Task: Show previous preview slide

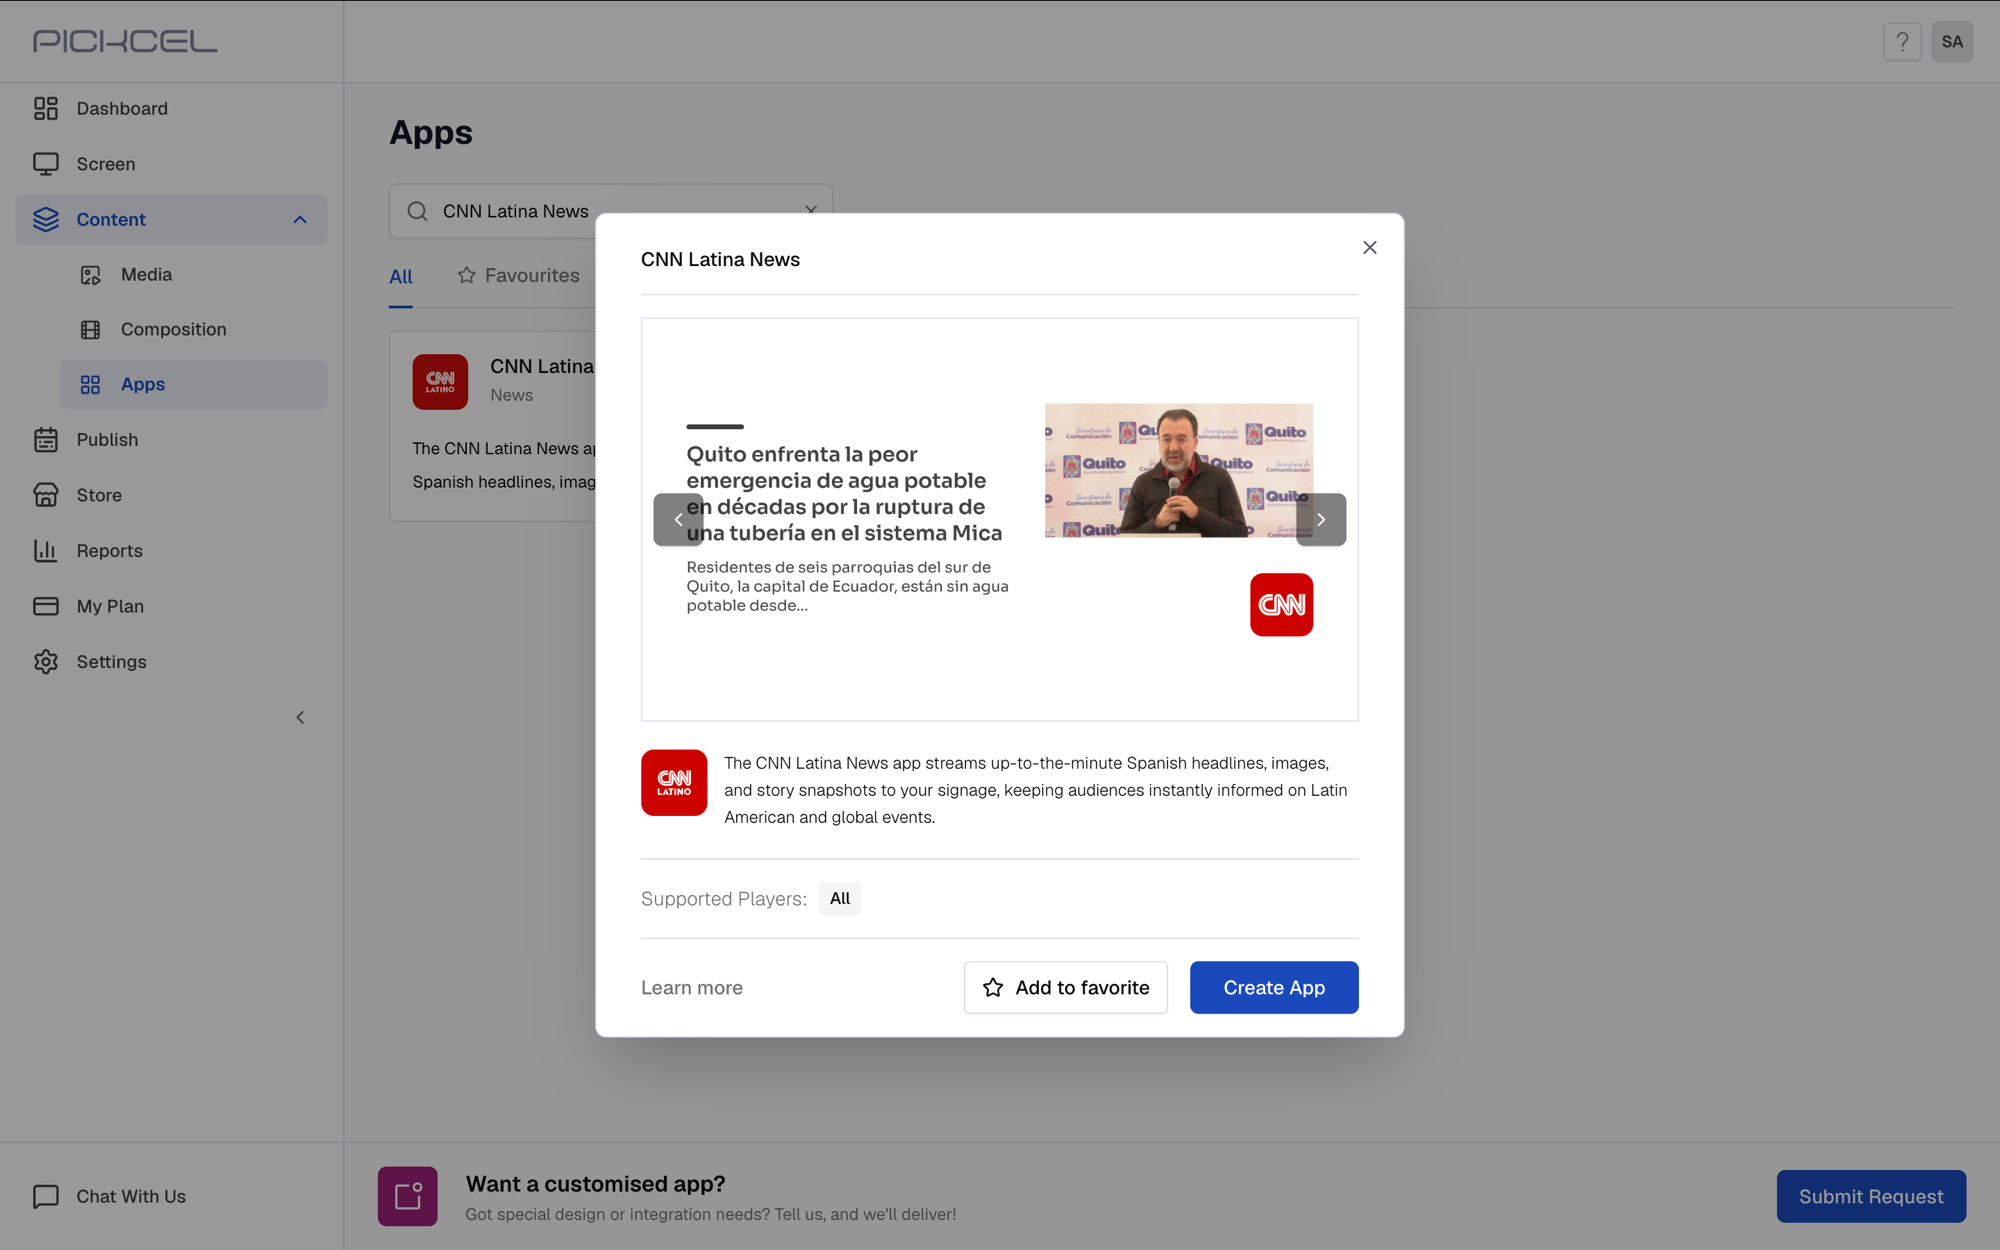Action: pyautogui.click(x=679, y=519)
